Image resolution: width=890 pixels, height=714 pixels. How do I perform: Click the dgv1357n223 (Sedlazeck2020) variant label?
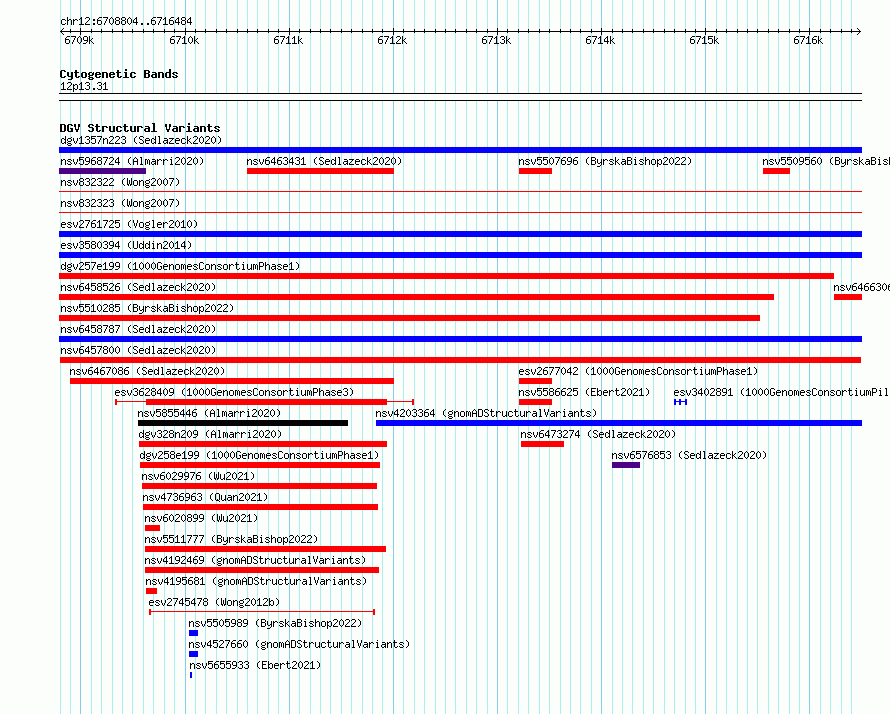(141, 140)
